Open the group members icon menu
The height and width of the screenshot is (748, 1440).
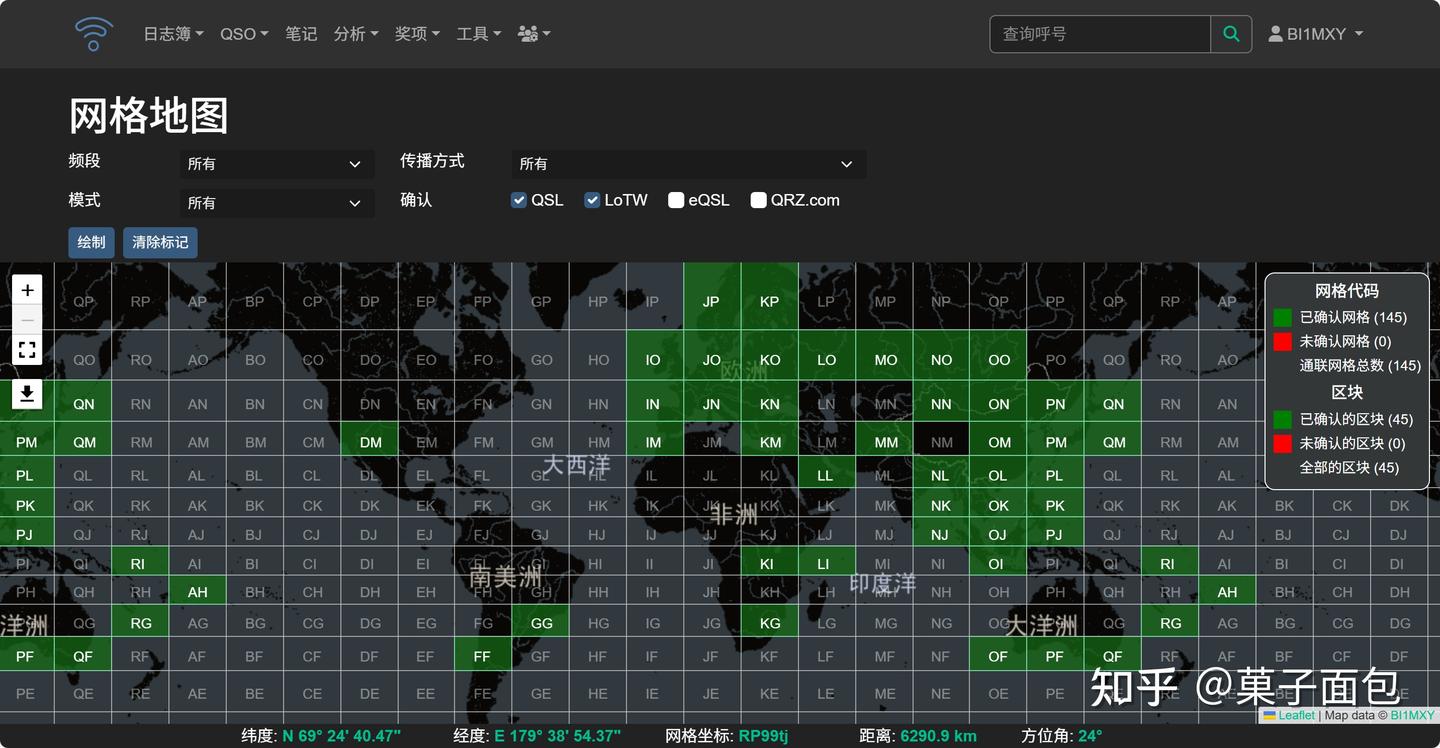point(527,33)
